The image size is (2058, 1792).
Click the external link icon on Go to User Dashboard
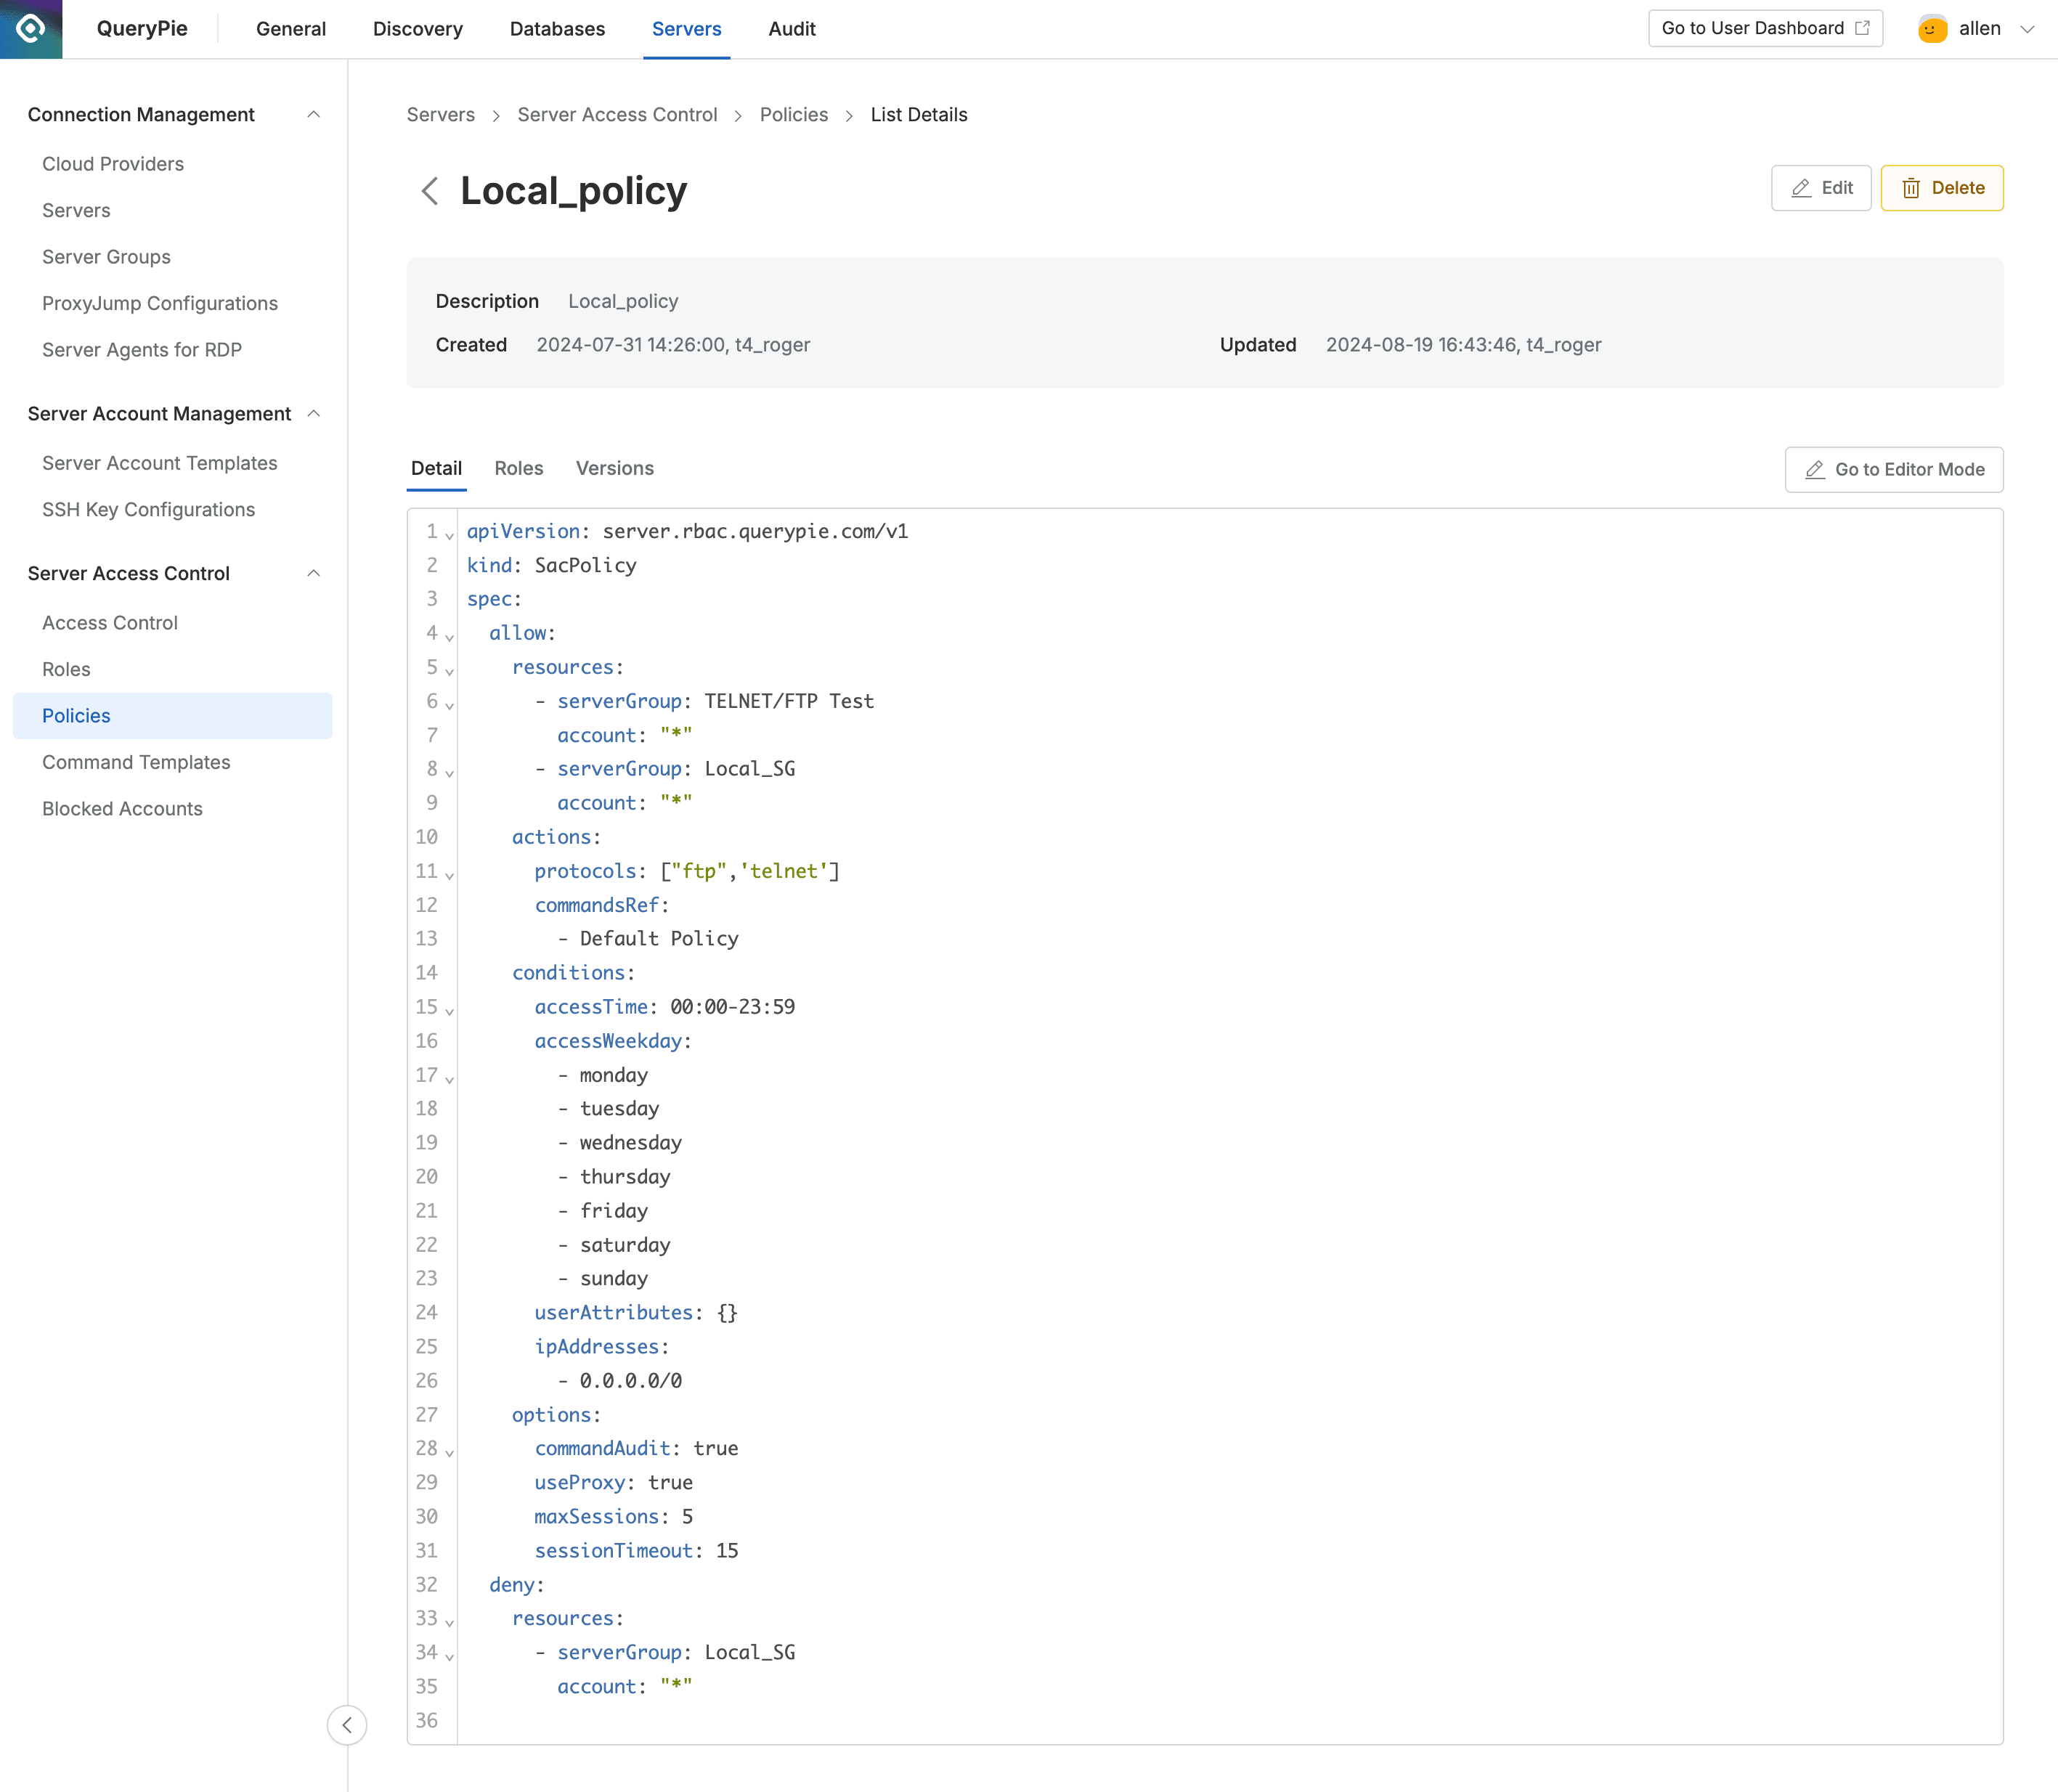pyautogui.click(x=1862, y=28)
